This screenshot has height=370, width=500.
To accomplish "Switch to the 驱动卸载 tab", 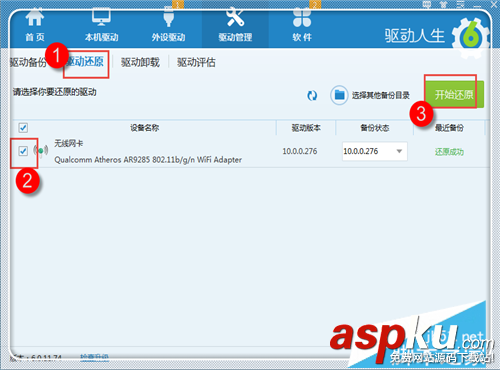I will click(x=140, y=62).
